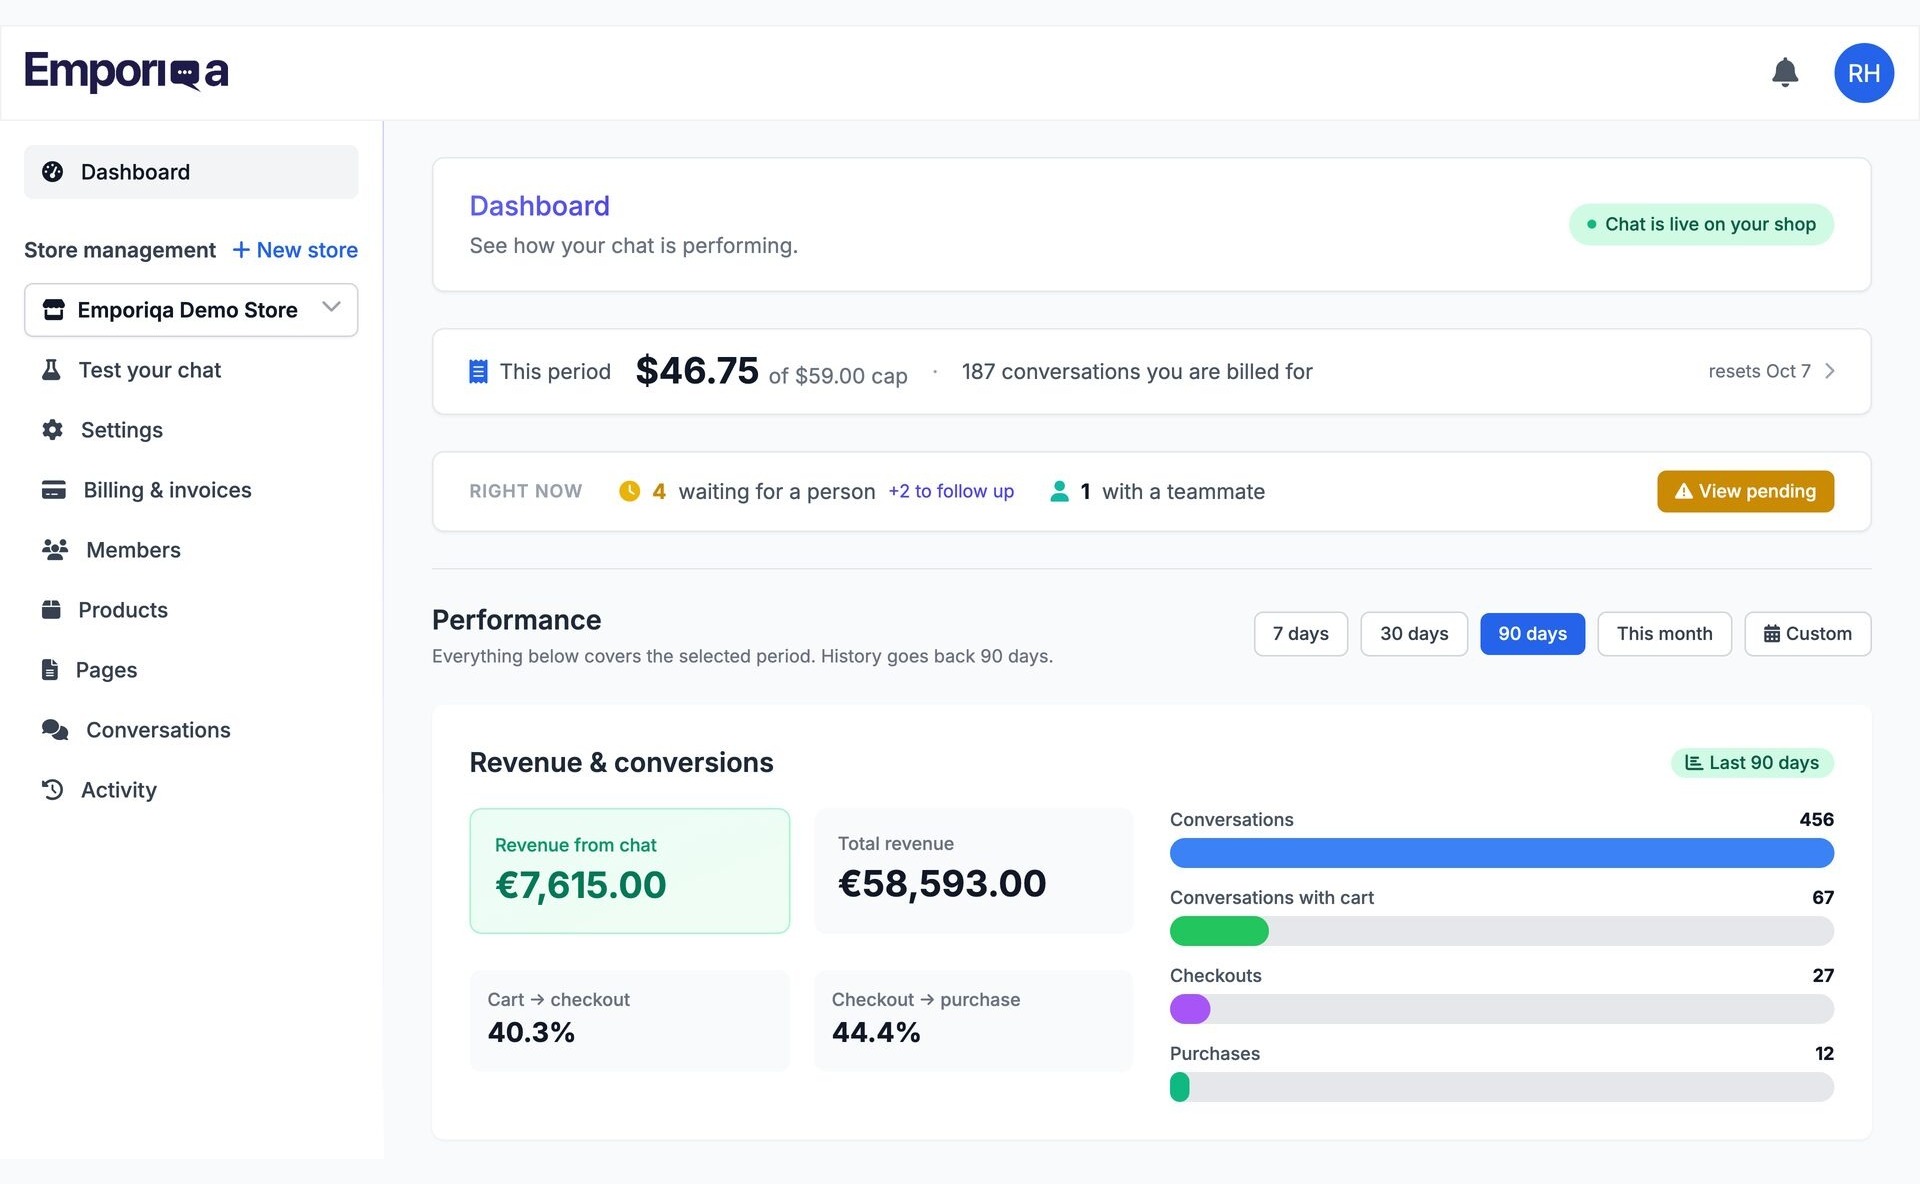1920x1184 pixels.
Task: Click the +2 to follow up link
Action: coord(951,491)
